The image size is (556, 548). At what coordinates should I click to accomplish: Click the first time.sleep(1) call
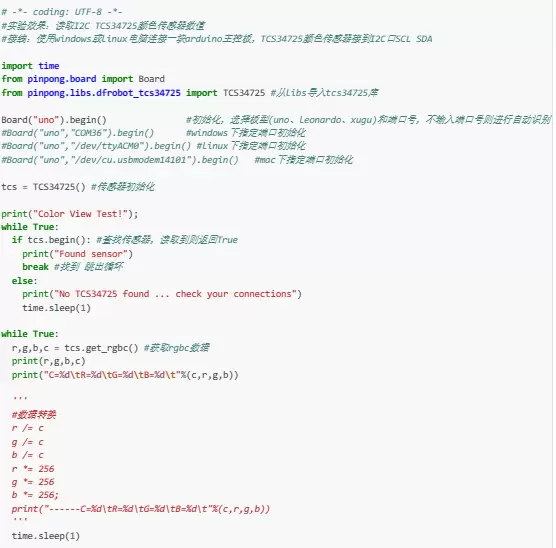(56, 308)
